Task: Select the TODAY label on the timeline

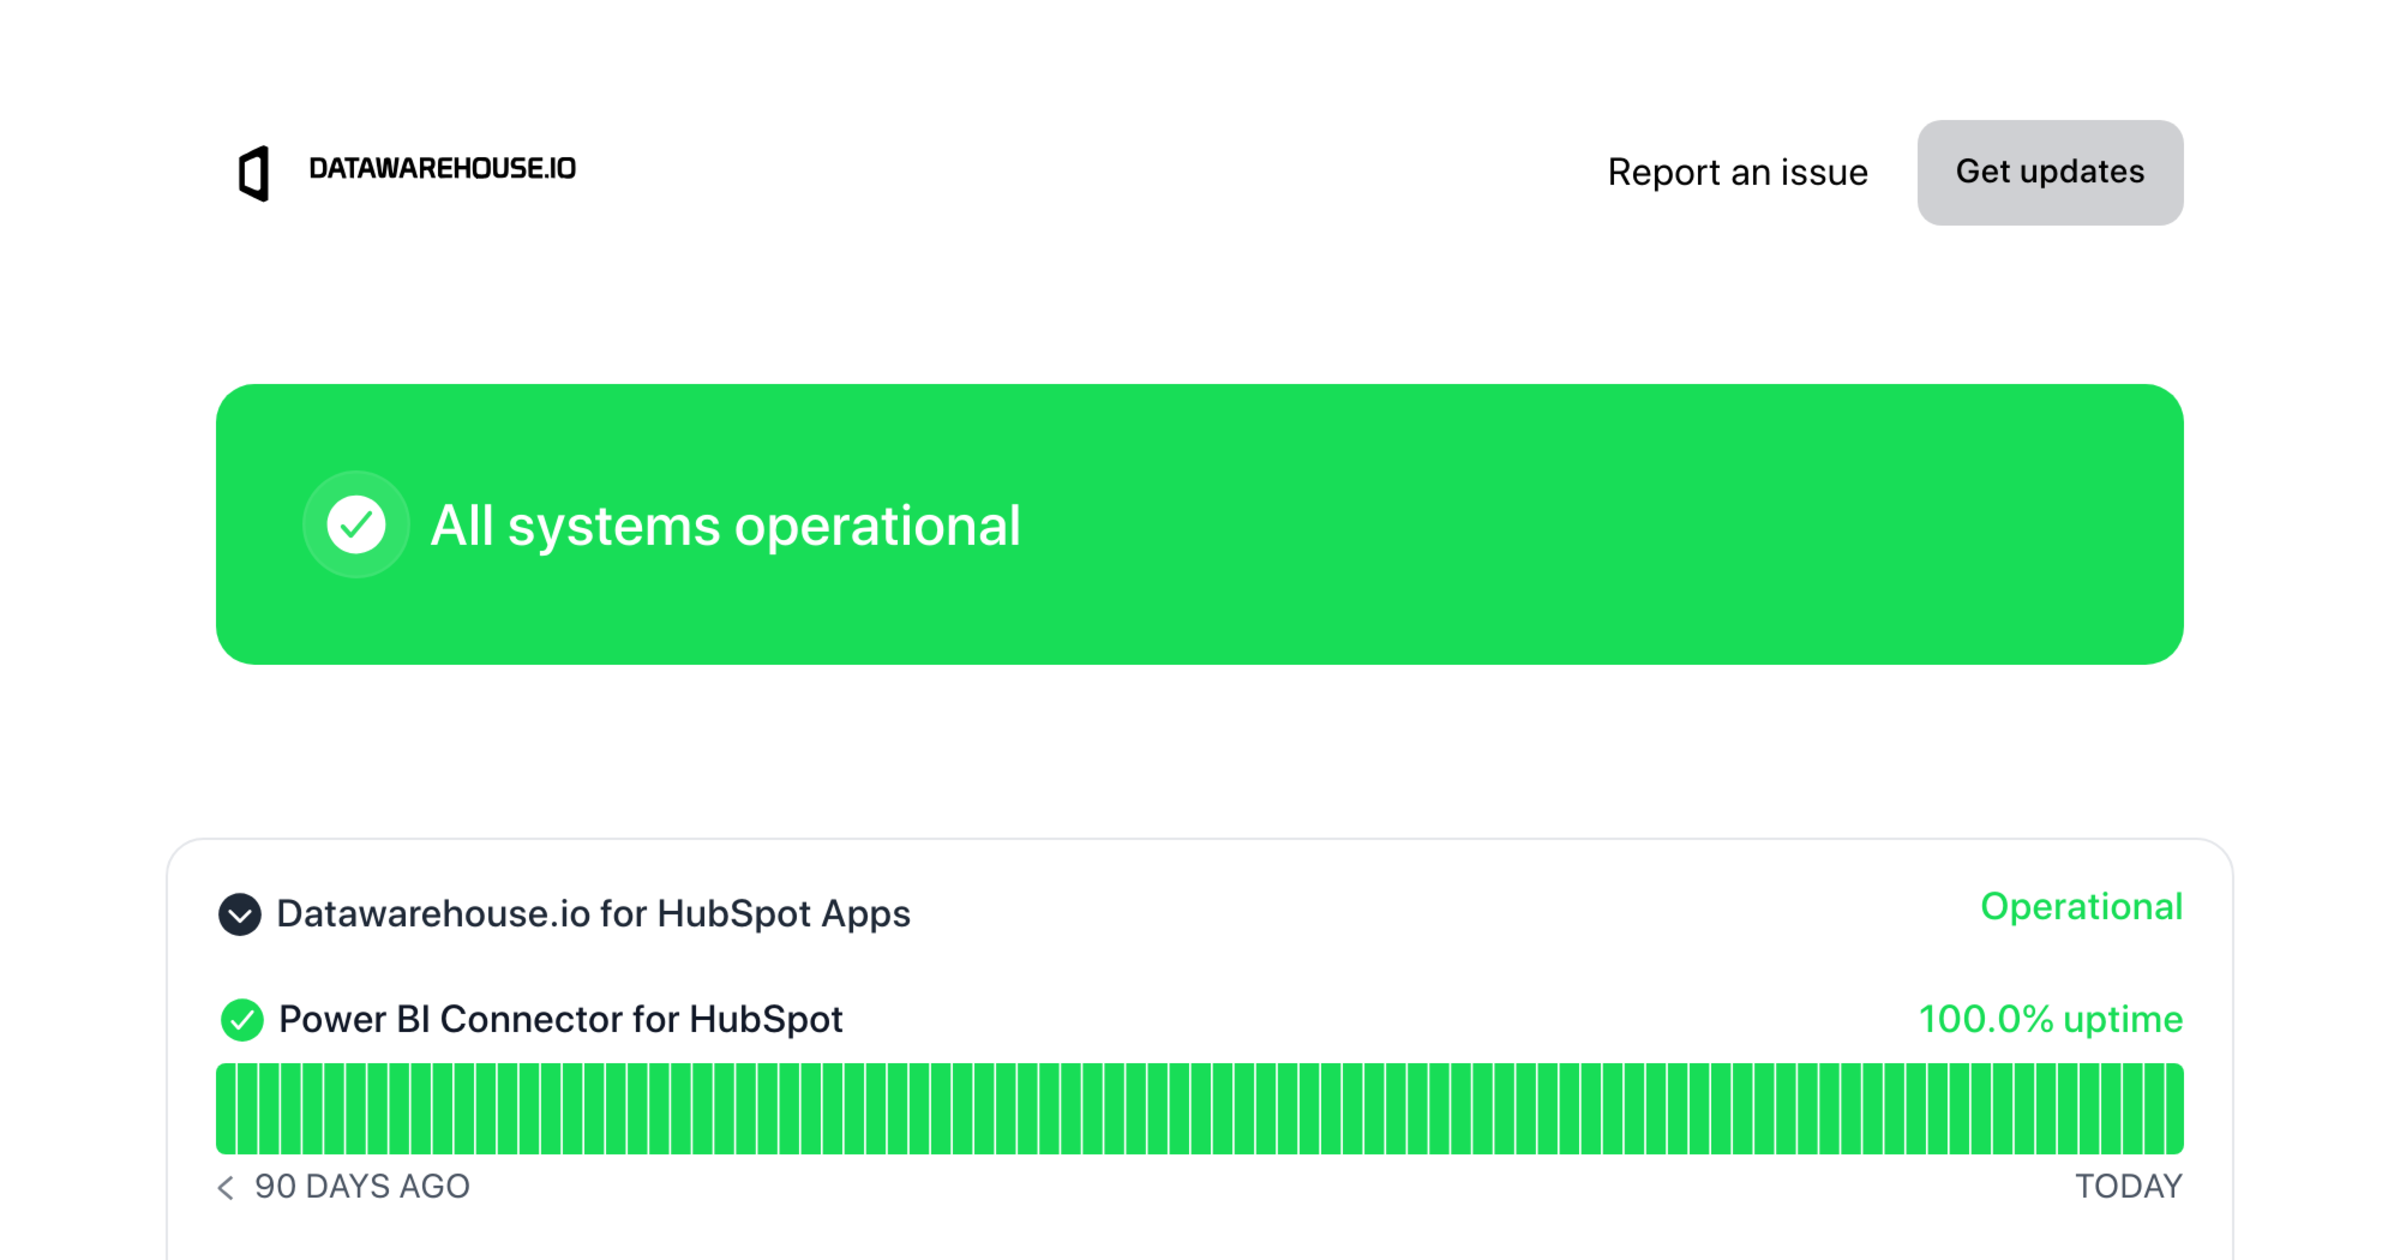Action: click(x=2128, y=1187)
